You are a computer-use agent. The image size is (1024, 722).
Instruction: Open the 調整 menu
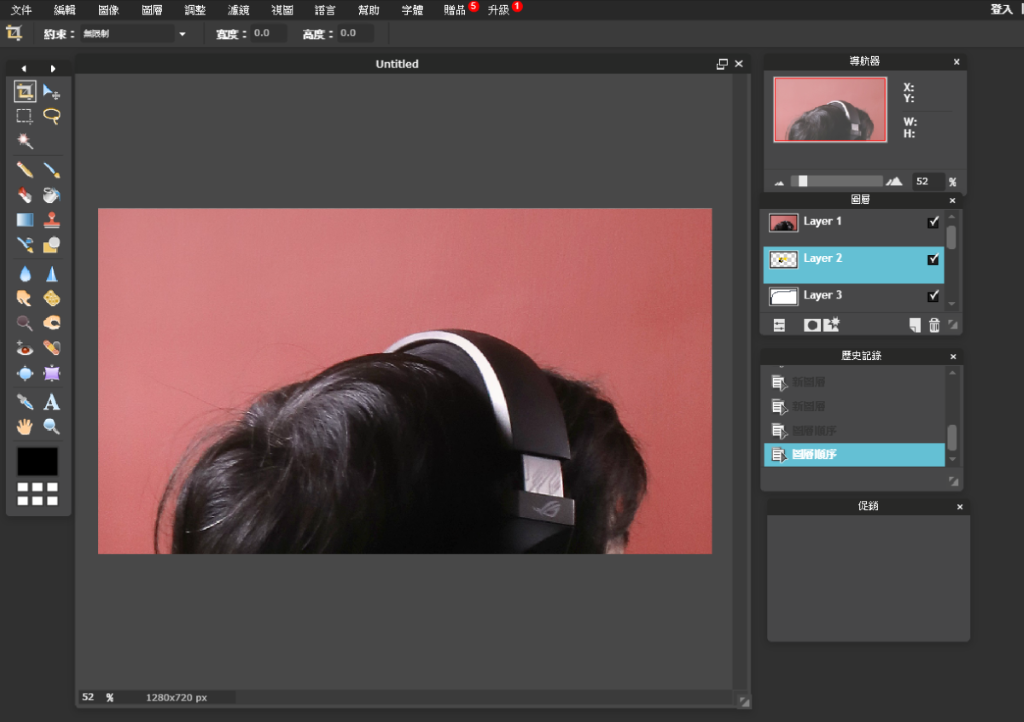click(195, 10)
